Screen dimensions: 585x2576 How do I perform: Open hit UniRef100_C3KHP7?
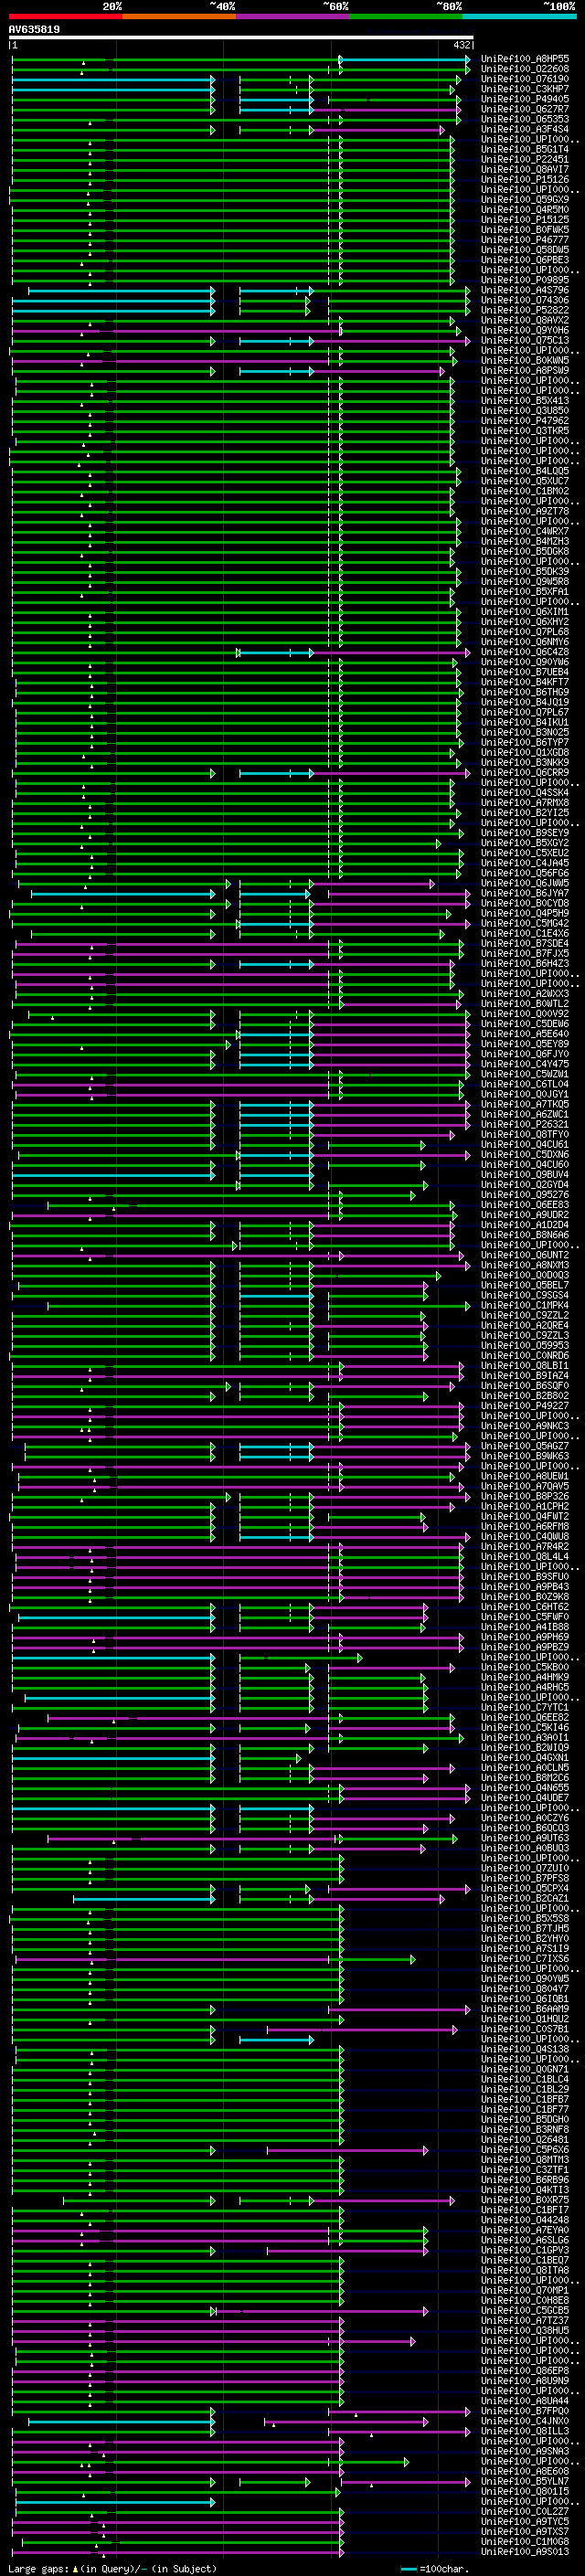[x=525, y=89]
